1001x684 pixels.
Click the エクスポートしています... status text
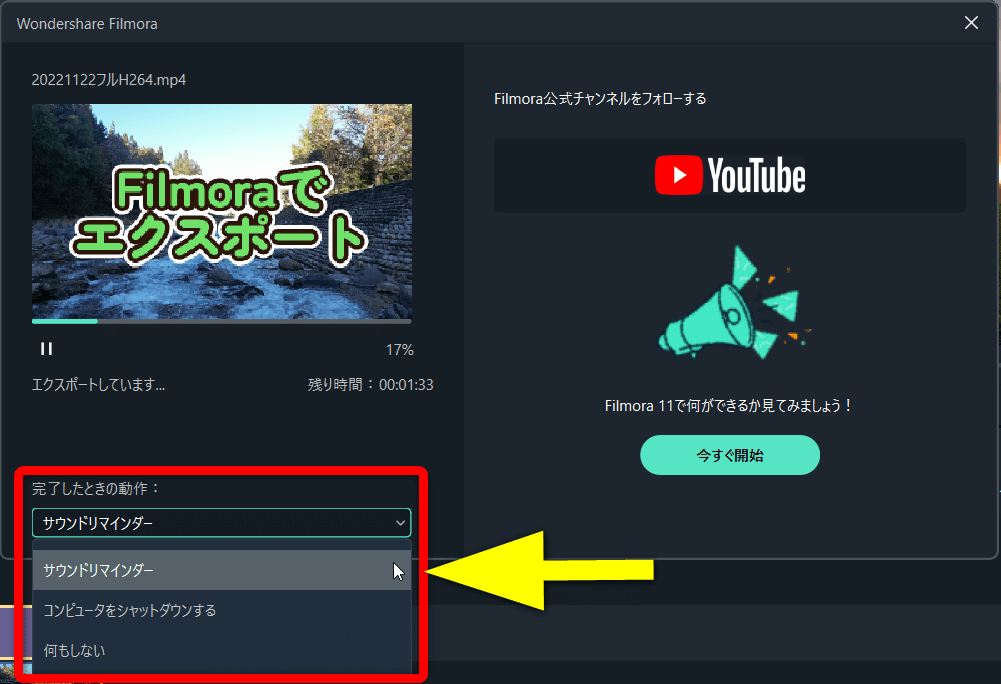pos(98,384)
